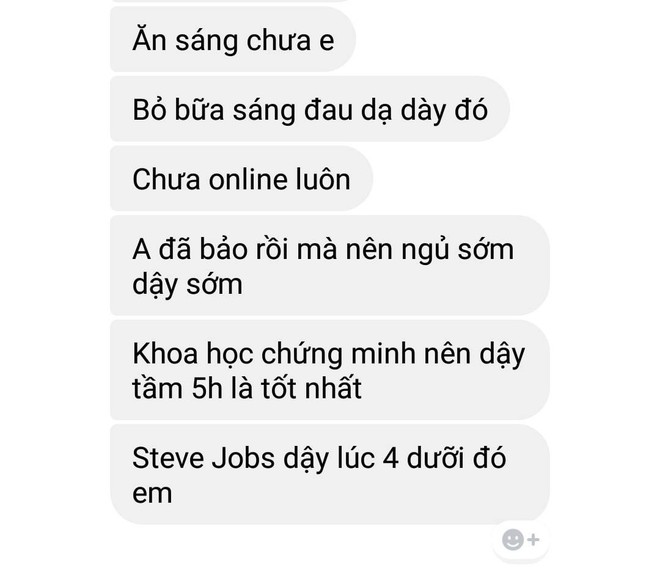Click the words "Bỏ bữa" in the chat
The width and height of the screenshot is (660, 576).
pos(178,109)
